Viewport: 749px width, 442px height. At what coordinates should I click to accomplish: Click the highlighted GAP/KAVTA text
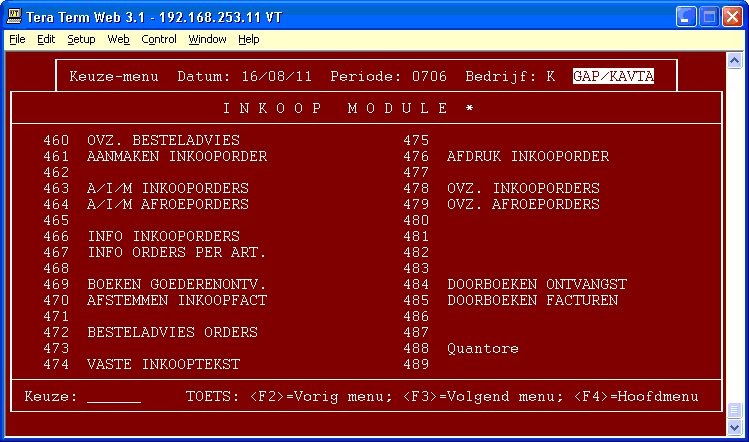613,77
